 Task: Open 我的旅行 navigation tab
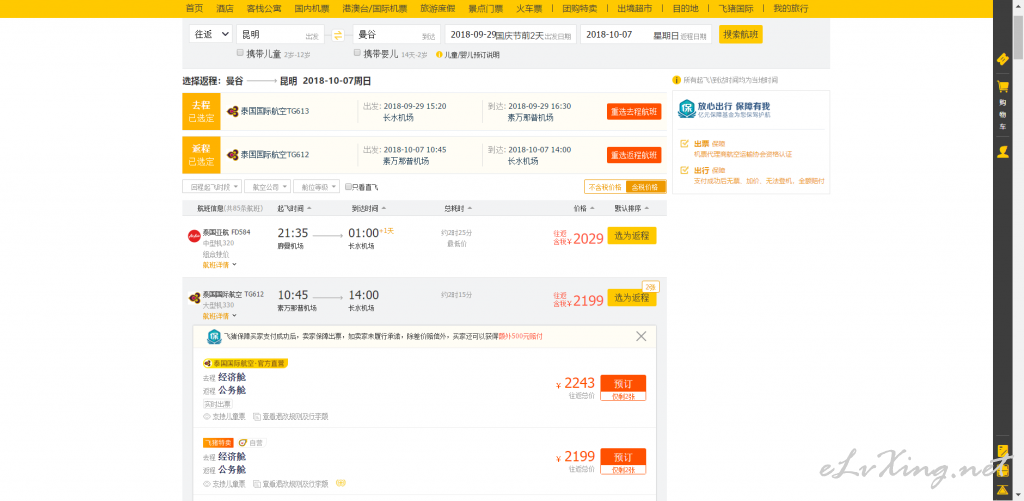pos(790,8)
